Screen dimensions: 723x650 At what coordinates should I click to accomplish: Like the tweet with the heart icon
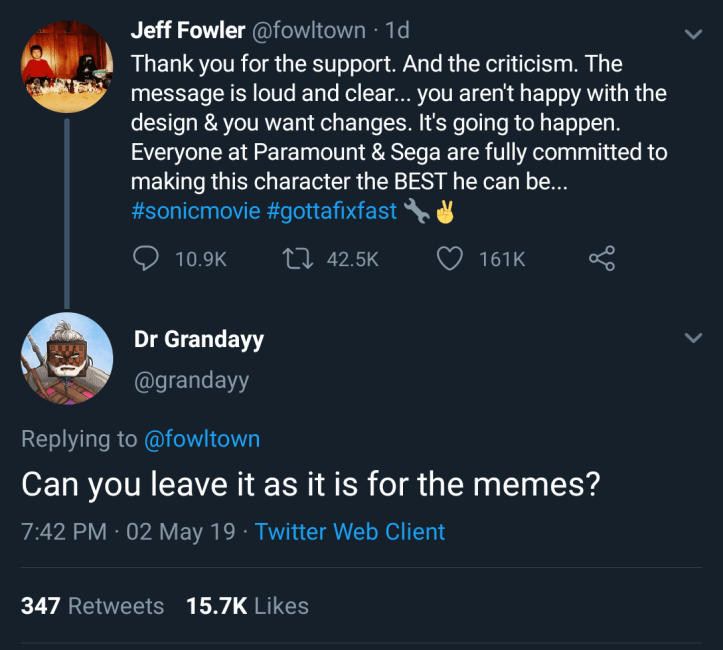click(x=451, y=258)
